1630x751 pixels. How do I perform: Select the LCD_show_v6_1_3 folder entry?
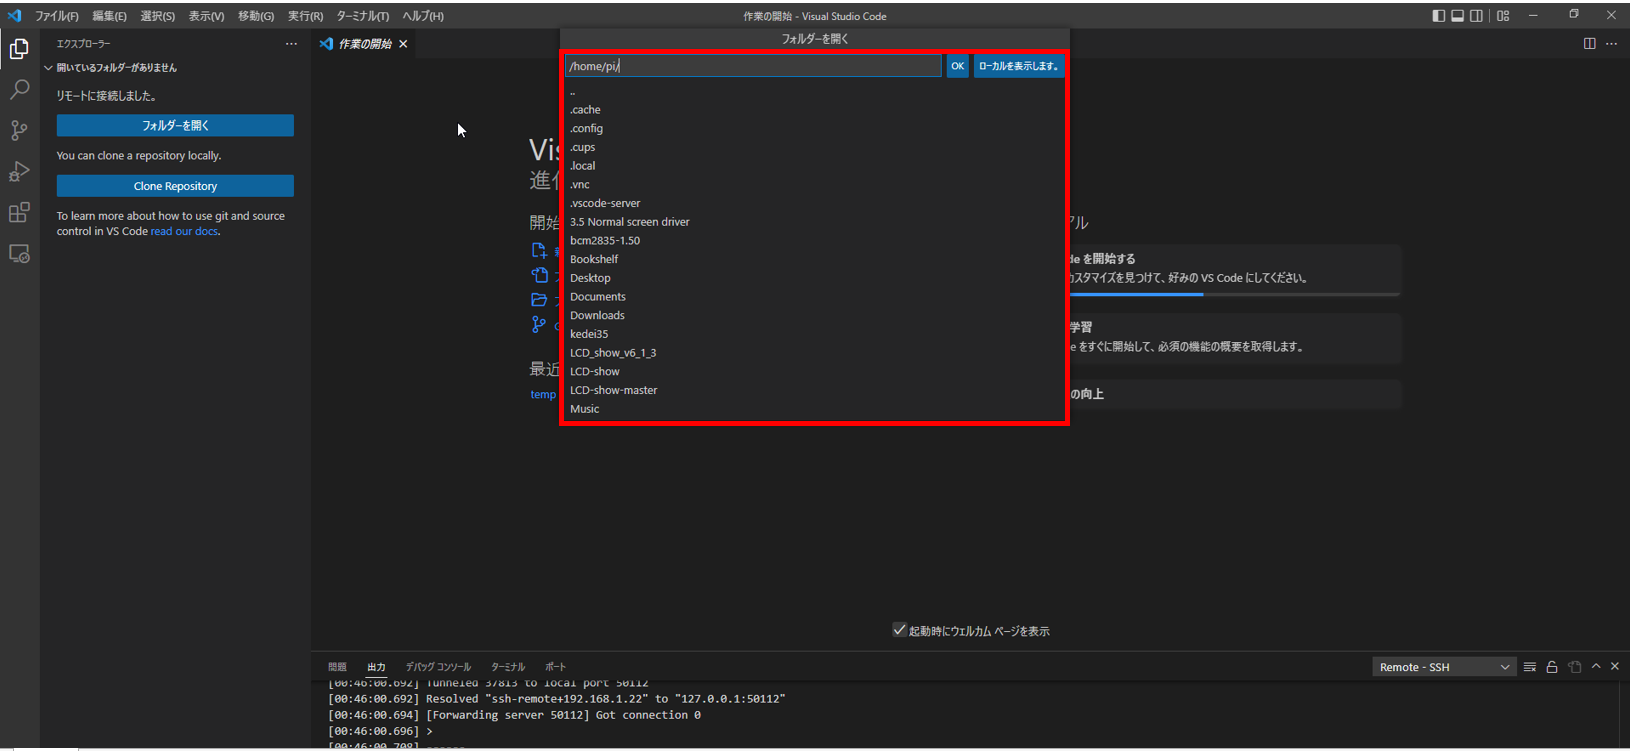pyautogui.click(x=814, y=353)
